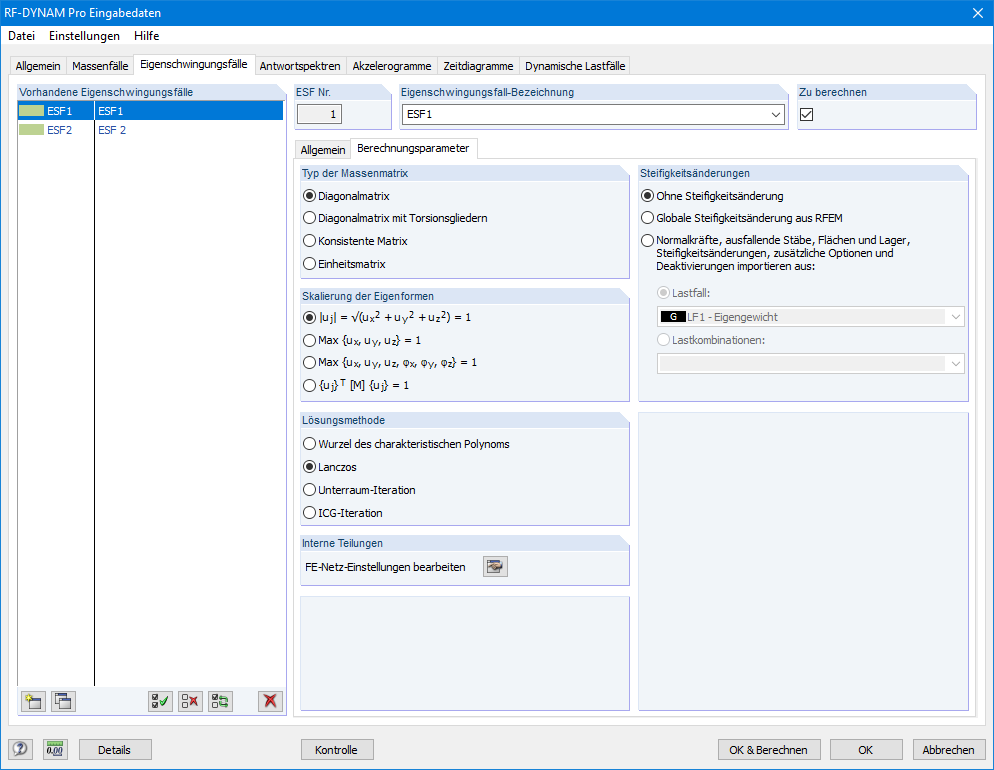Copy the selected Eigenschwingungsfall with the duplicate icon
This screenshot has width=994, height=770.
click(x=63, y=701)
